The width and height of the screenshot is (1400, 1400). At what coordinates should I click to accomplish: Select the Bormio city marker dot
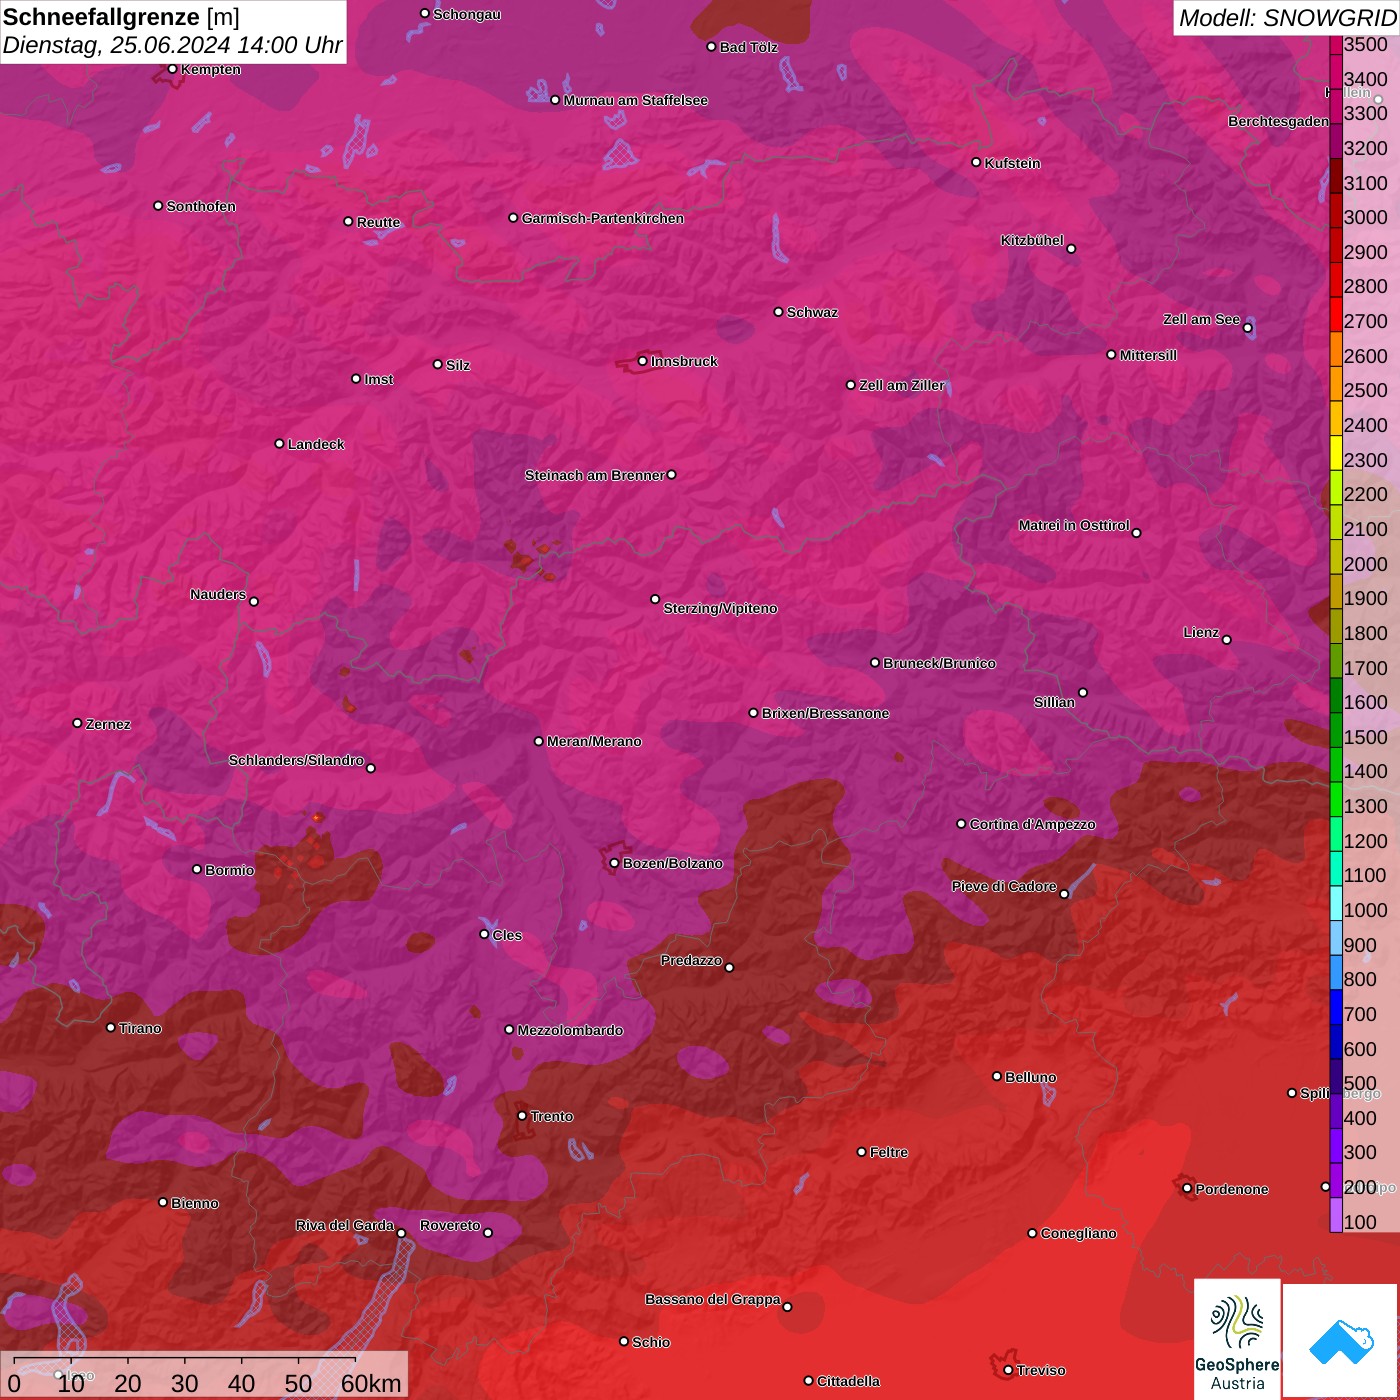click(197, 869)
